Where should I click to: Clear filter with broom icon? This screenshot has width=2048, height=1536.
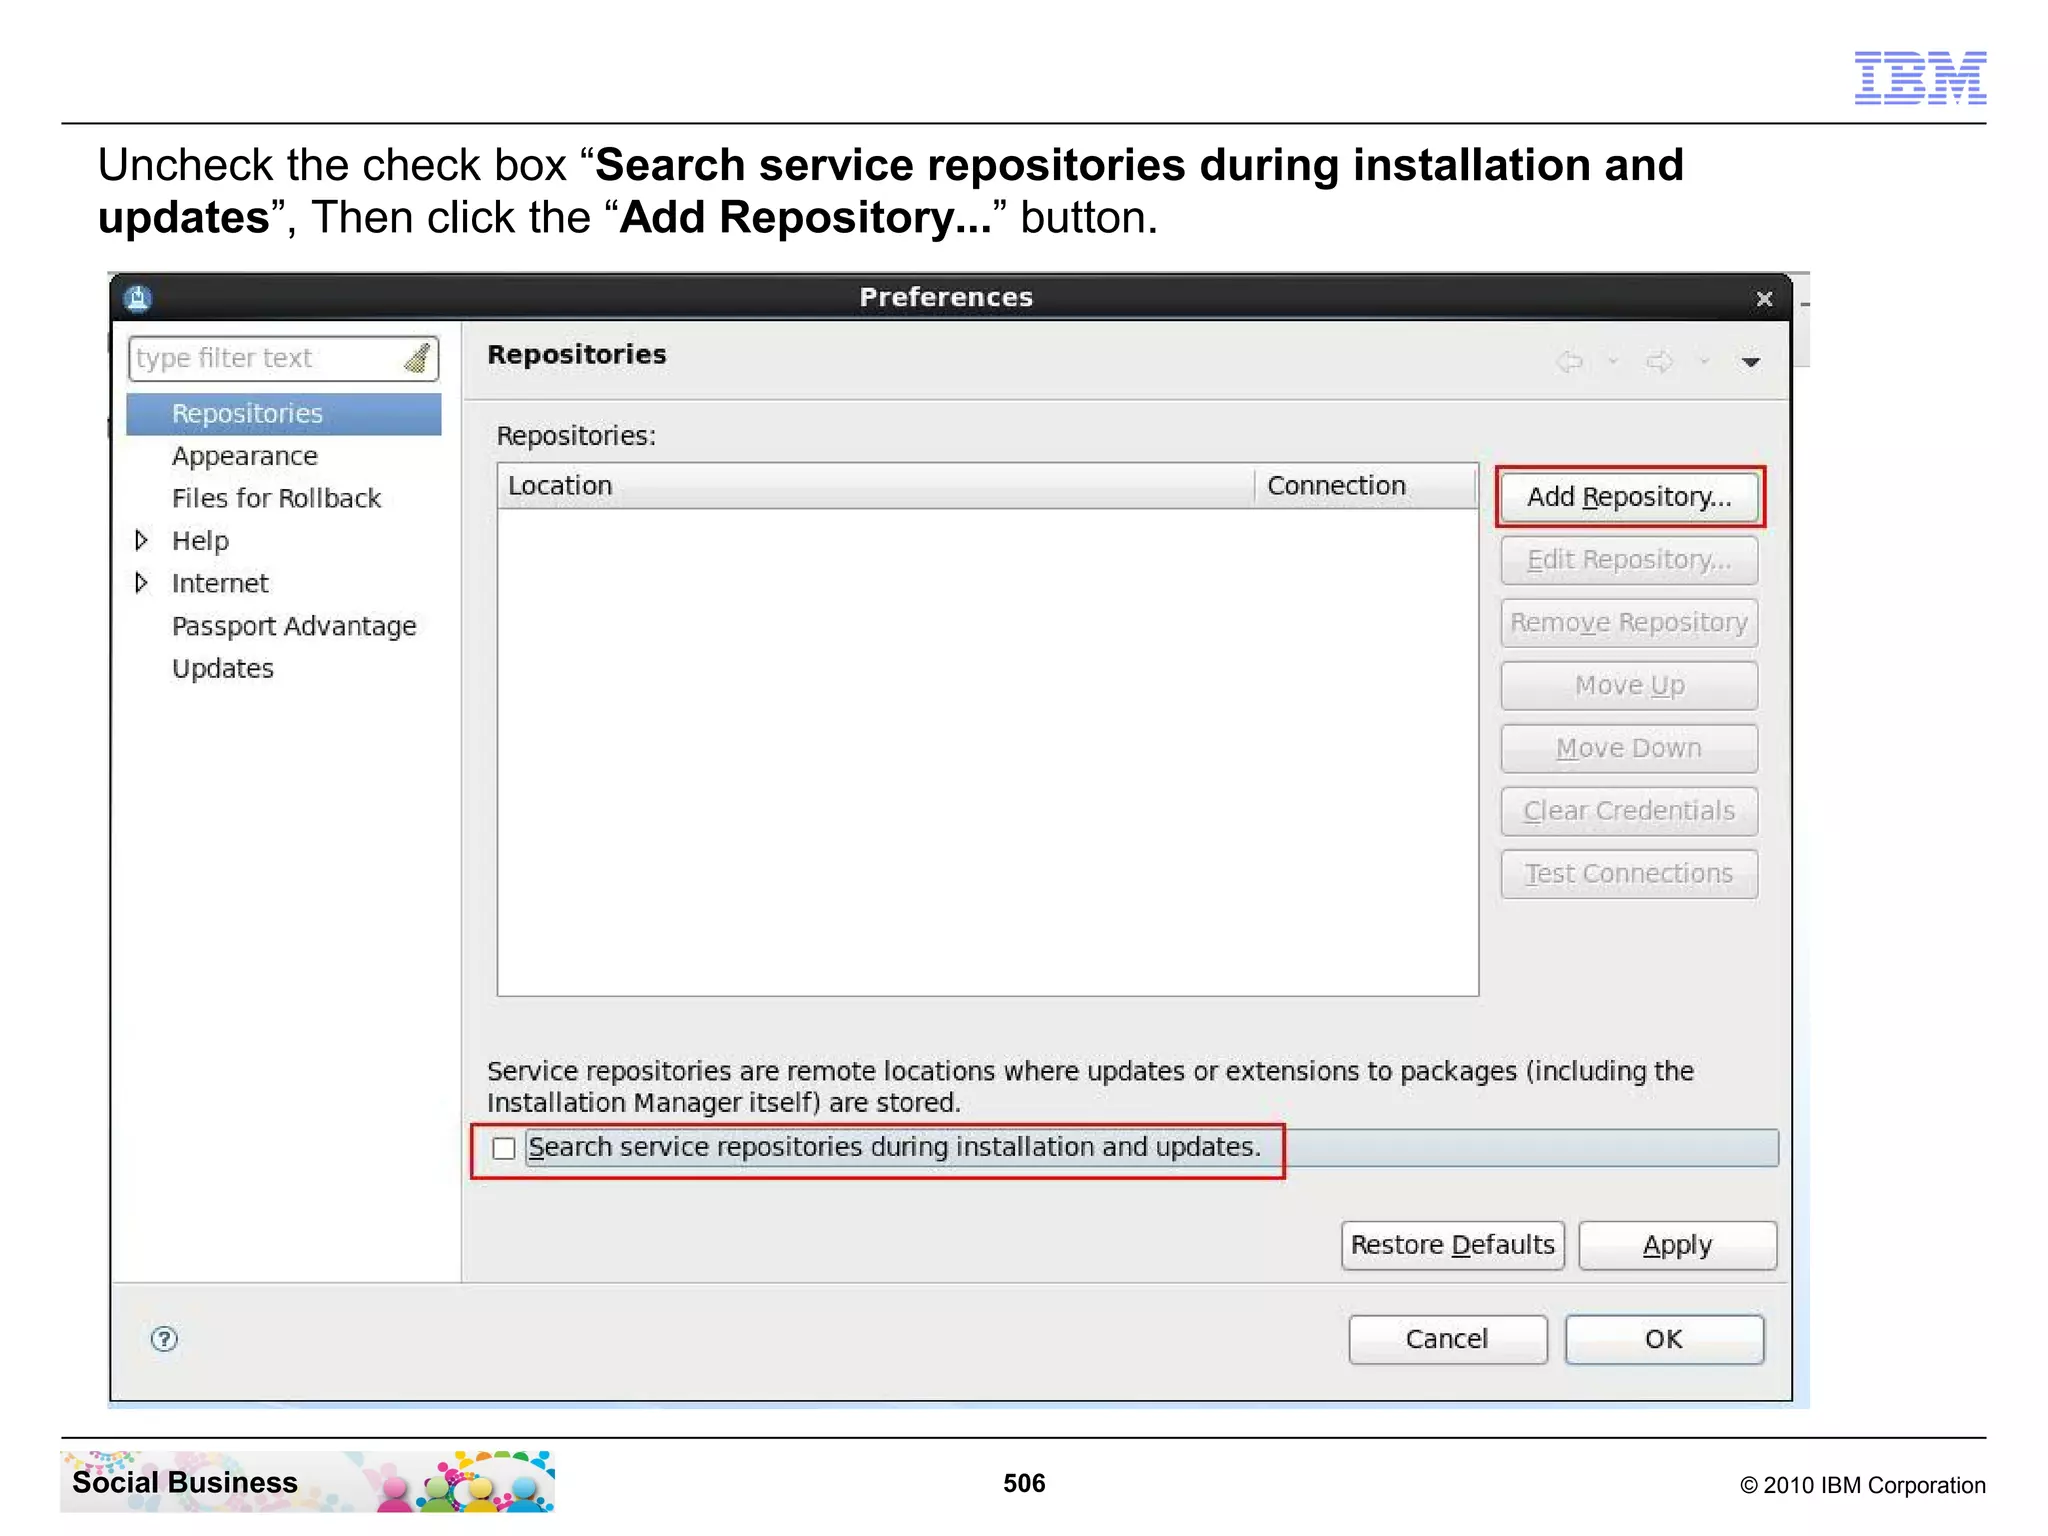click(418, 358)
